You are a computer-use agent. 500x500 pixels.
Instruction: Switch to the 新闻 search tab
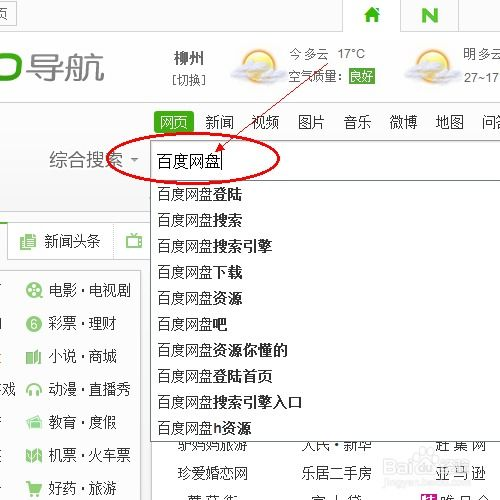point(219,122)
